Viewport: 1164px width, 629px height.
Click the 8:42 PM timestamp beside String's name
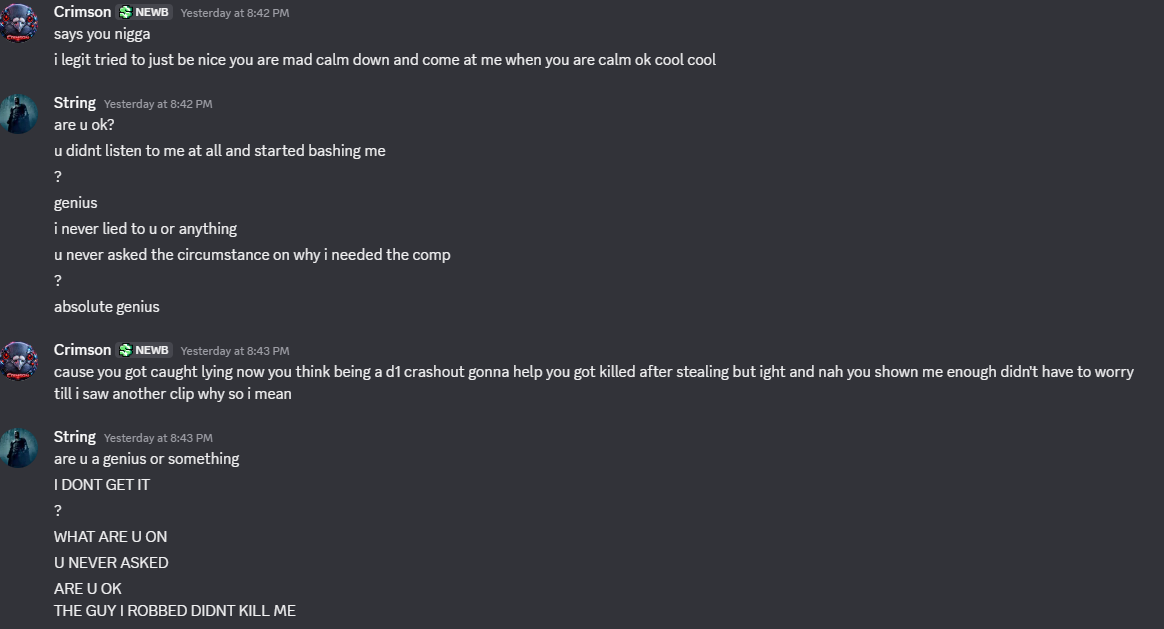point(158,104)
